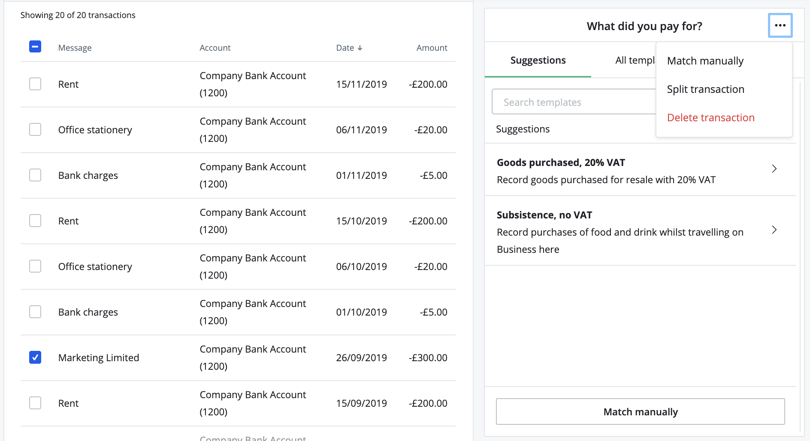Choose Match manually from the dropdown menu
Viewport: 810px width, 441px height.
pyautogui.click(x=705, y=61)
